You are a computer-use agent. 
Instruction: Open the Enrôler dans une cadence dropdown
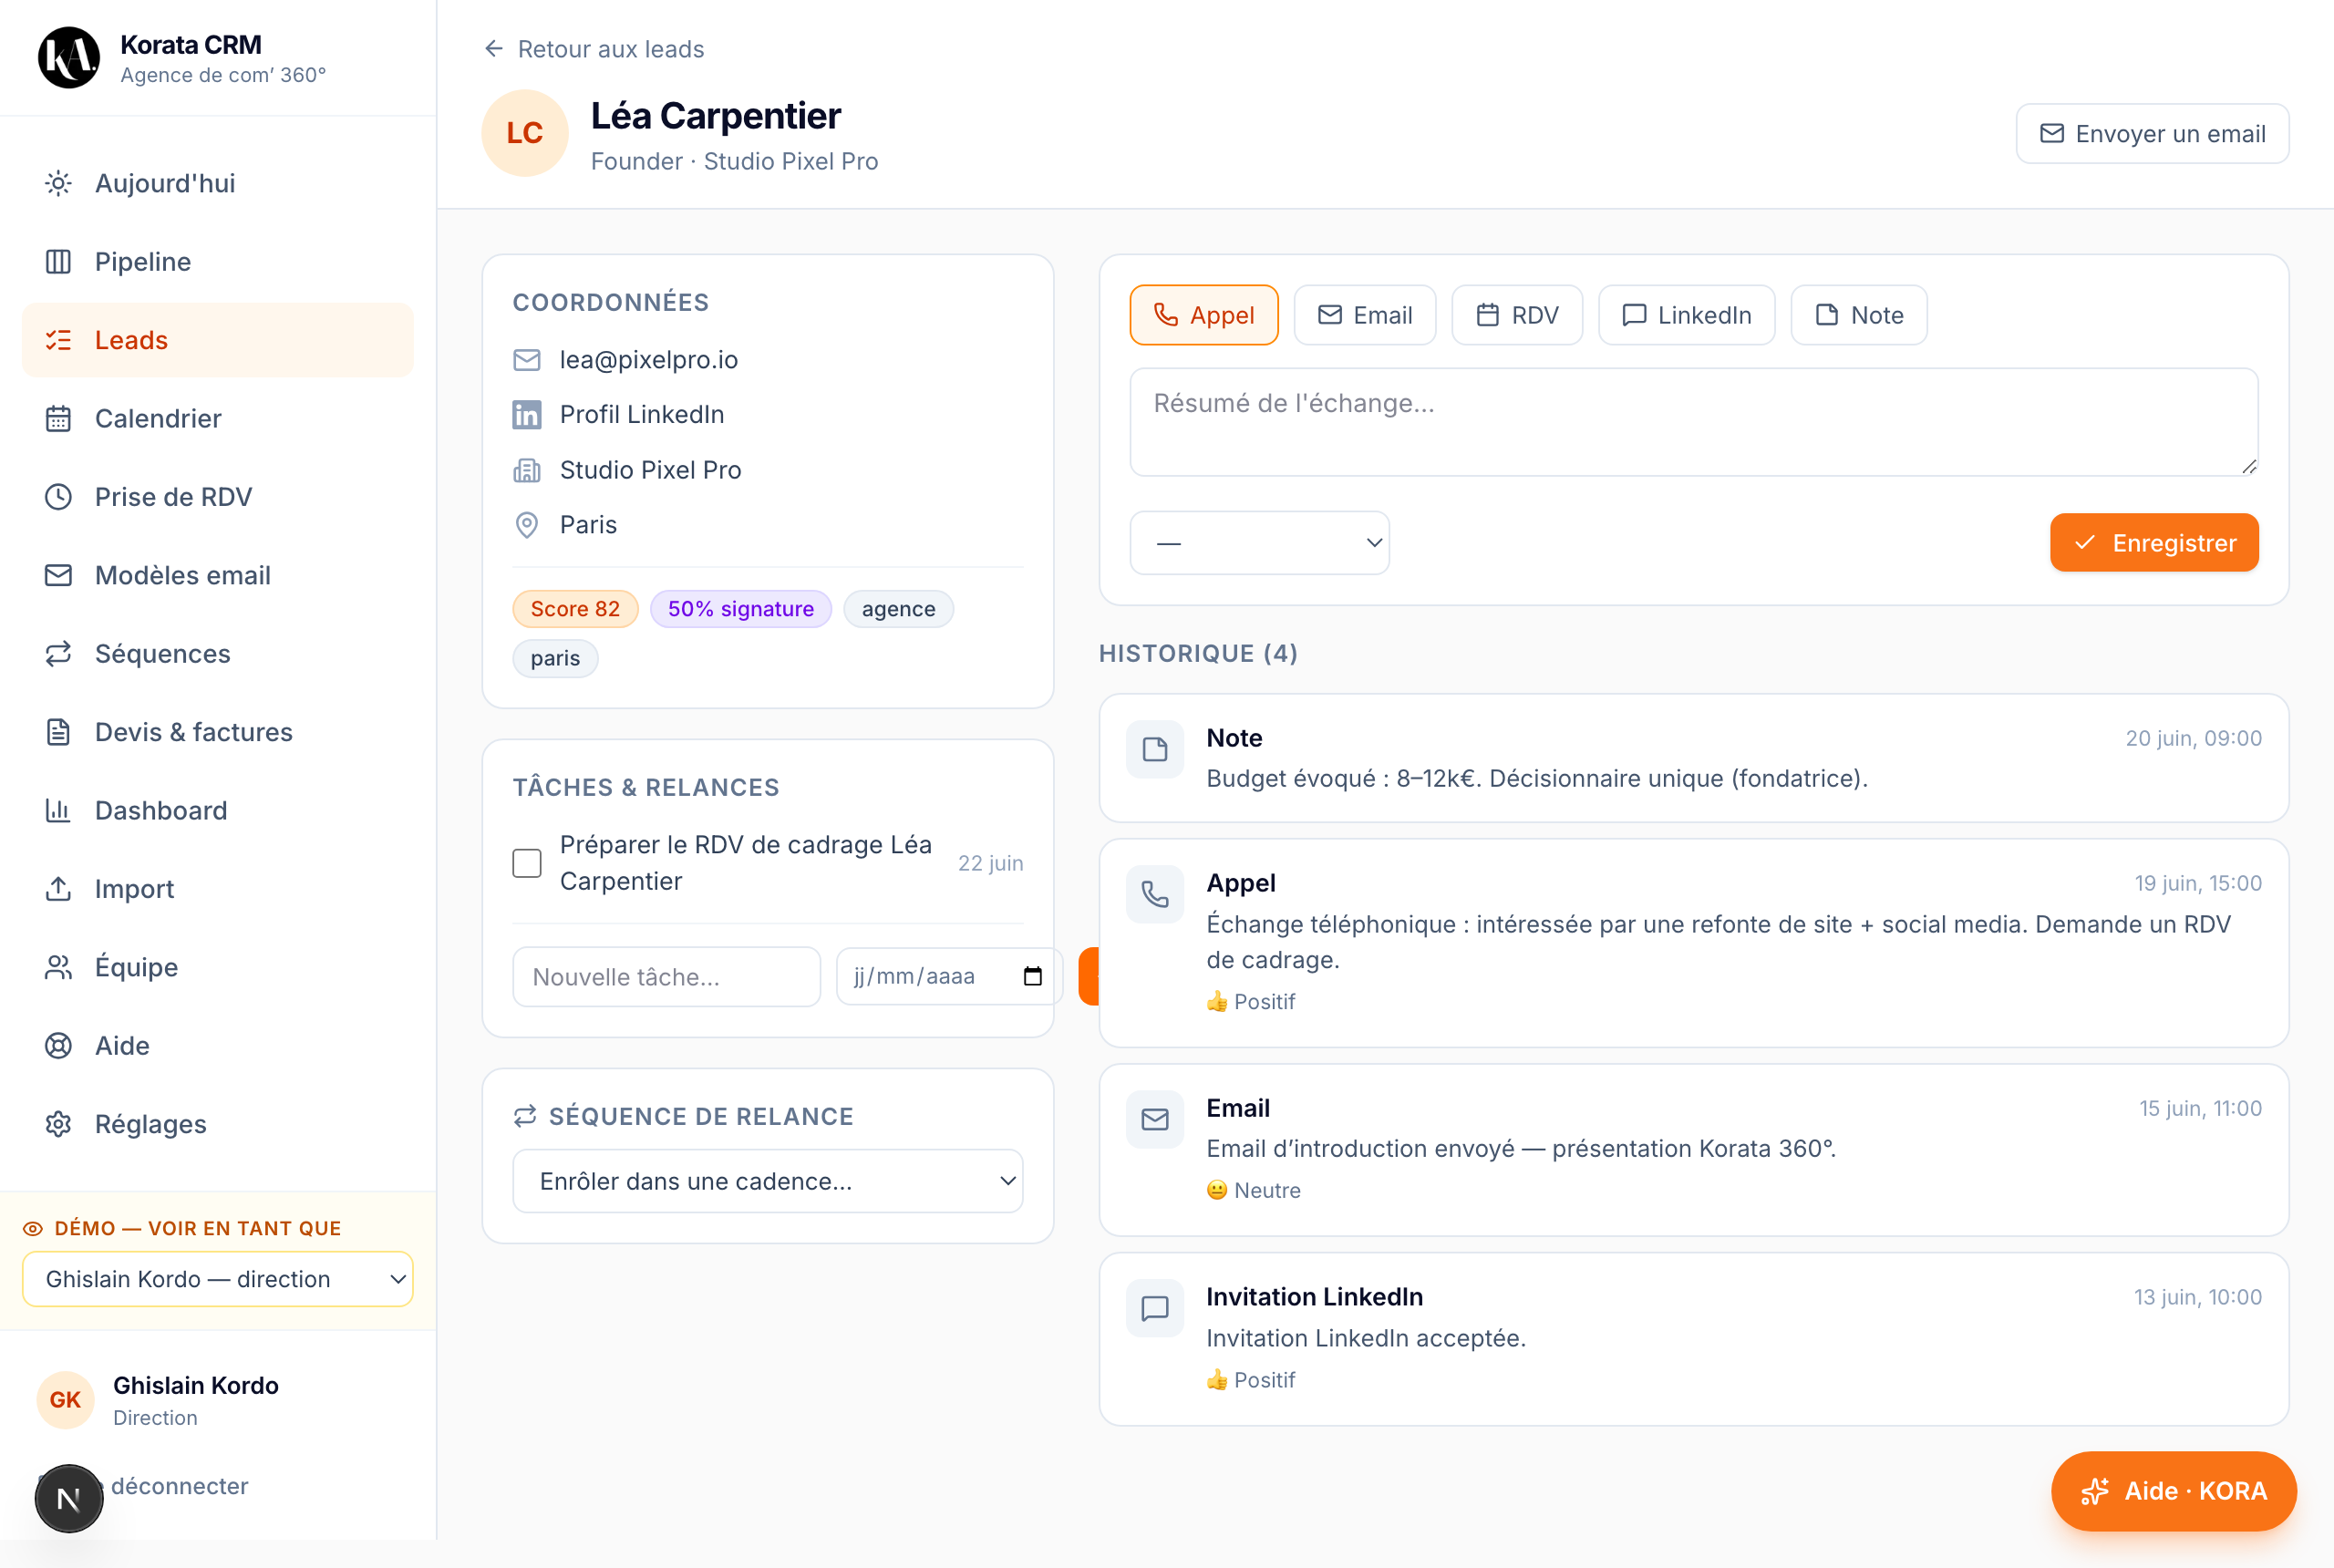click(x=768, y=1181)
